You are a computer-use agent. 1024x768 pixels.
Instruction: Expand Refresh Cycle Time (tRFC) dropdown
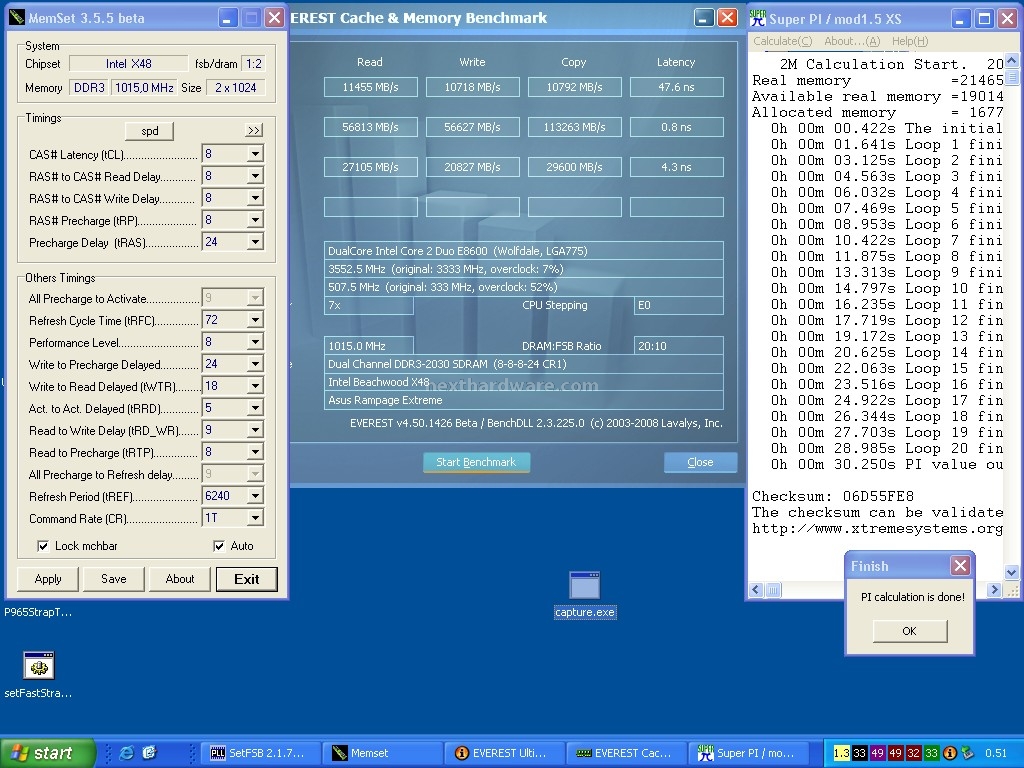(x=255, y=320)
